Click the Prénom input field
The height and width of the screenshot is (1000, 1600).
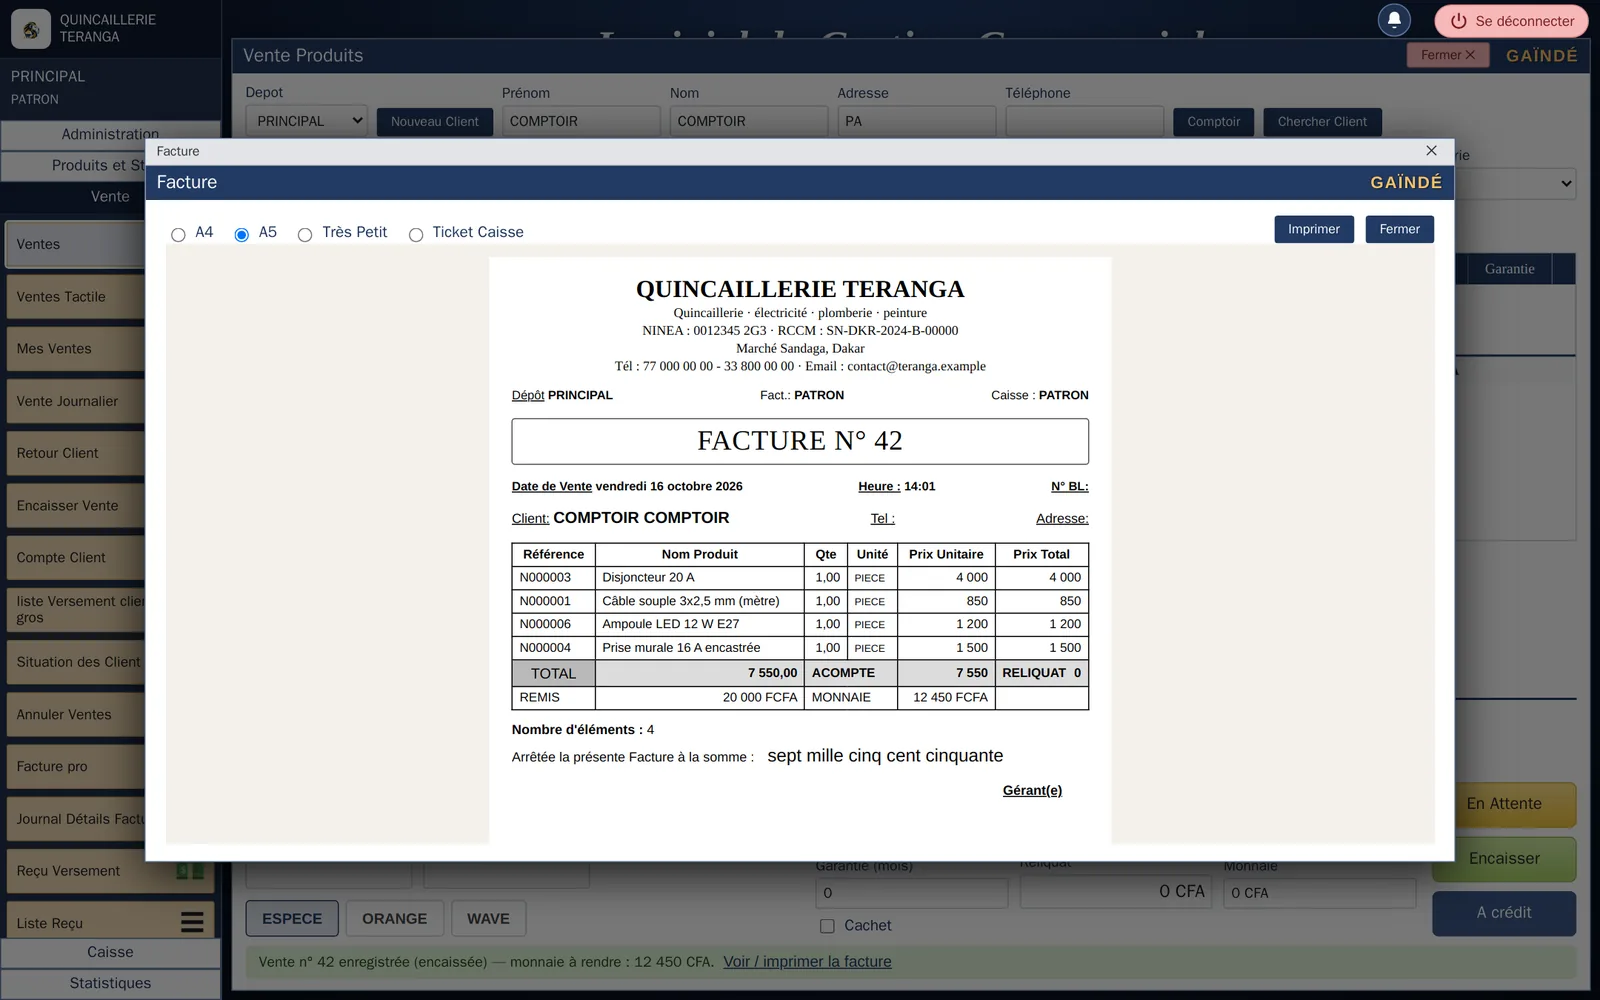click(581, 121)
